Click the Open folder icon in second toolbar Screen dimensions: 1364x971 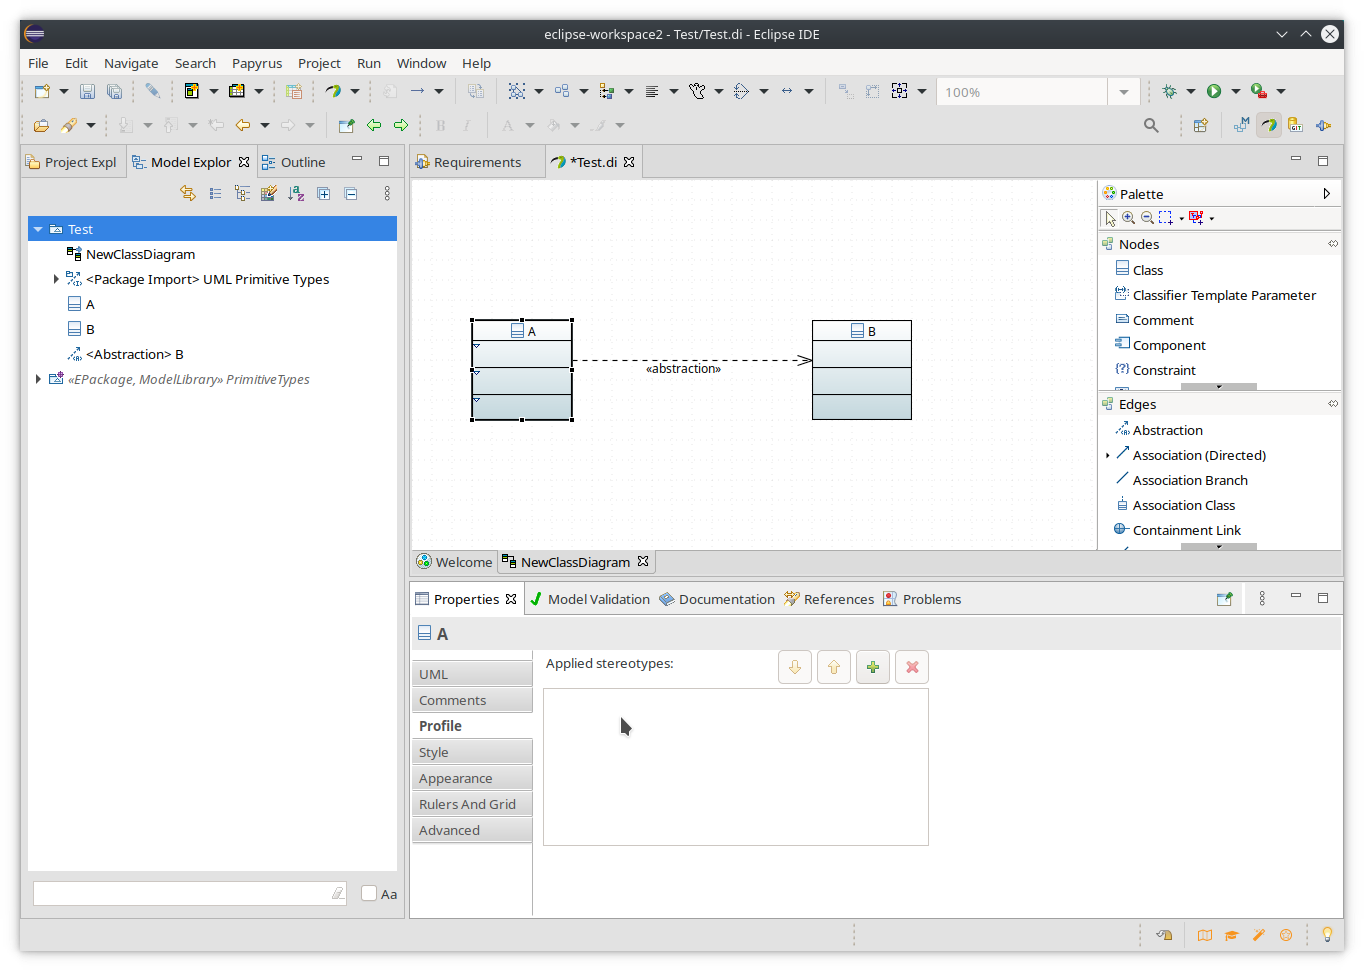tap(41, 125)
